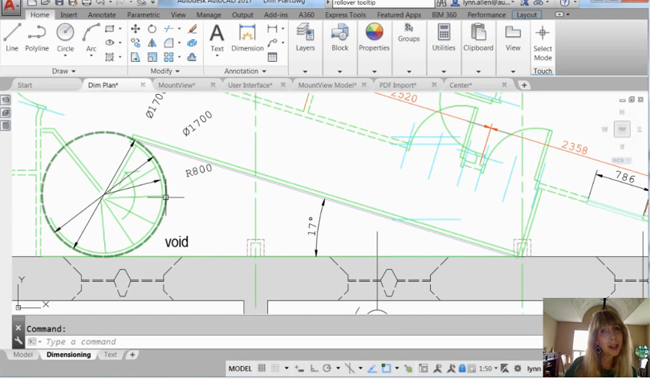Switch to the Annotate ribbon tab
This screenshot has height=379, width=650.
tap(102, 15)
